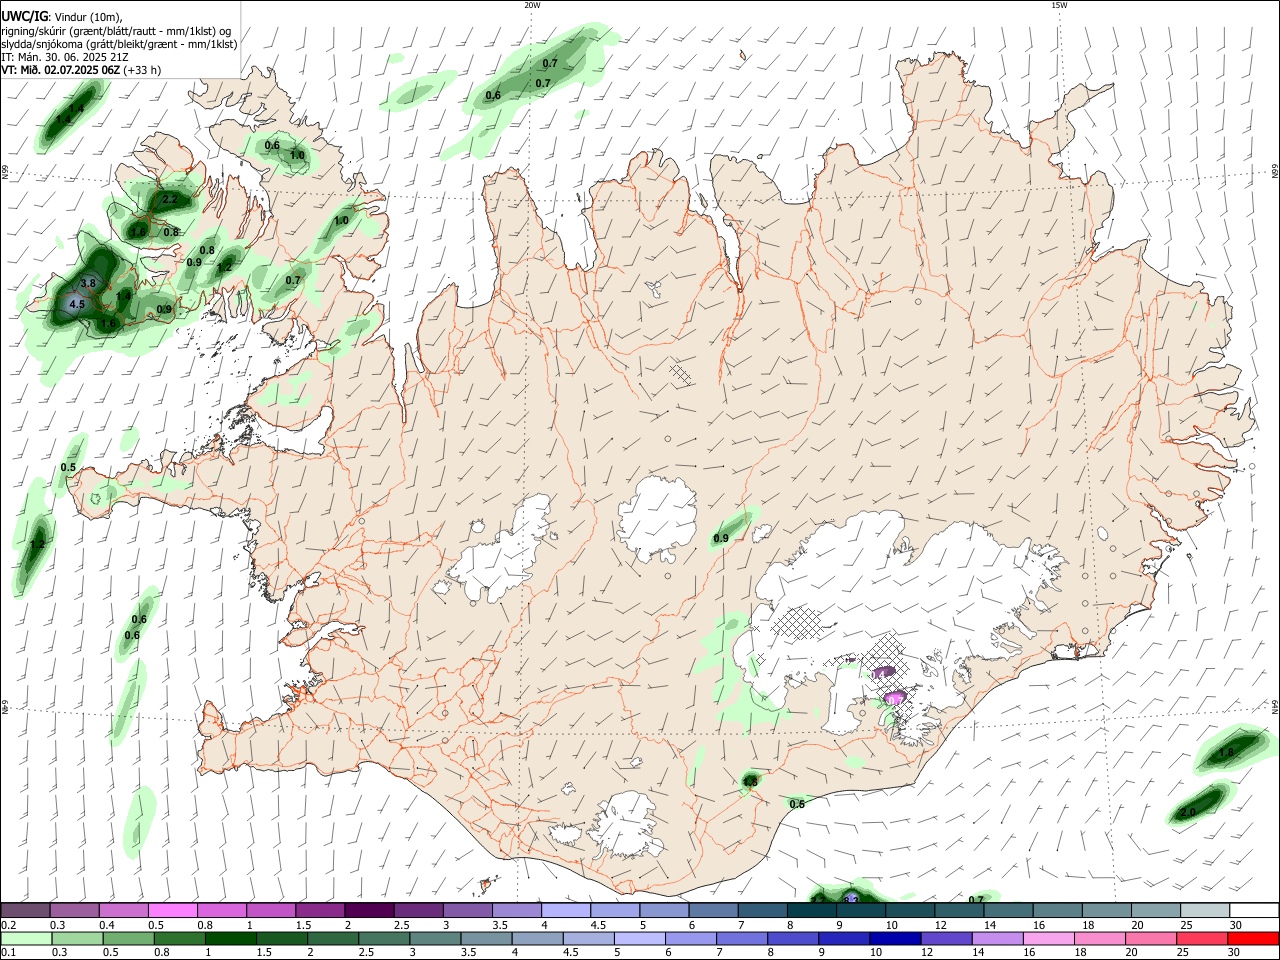Click bottom-row swatch labeled 2.5
This screenshot has height=960, width=1280.
(383, 939)
